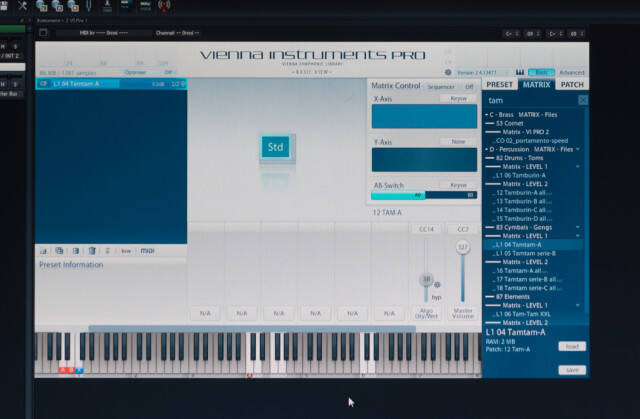640x419 pixels.
Task: Select '18 Tamtam serie-C all' matrix
Action: click(529, 288)
